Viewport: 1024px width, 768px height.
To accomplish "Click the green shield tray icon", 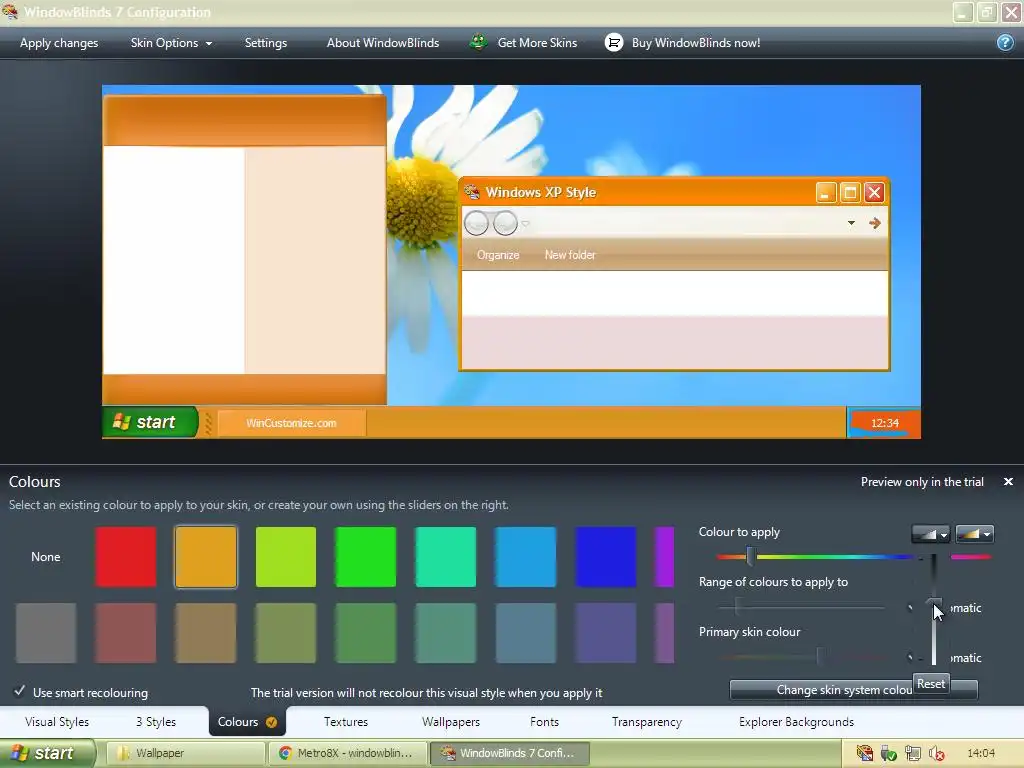I will tap(889, 753).
